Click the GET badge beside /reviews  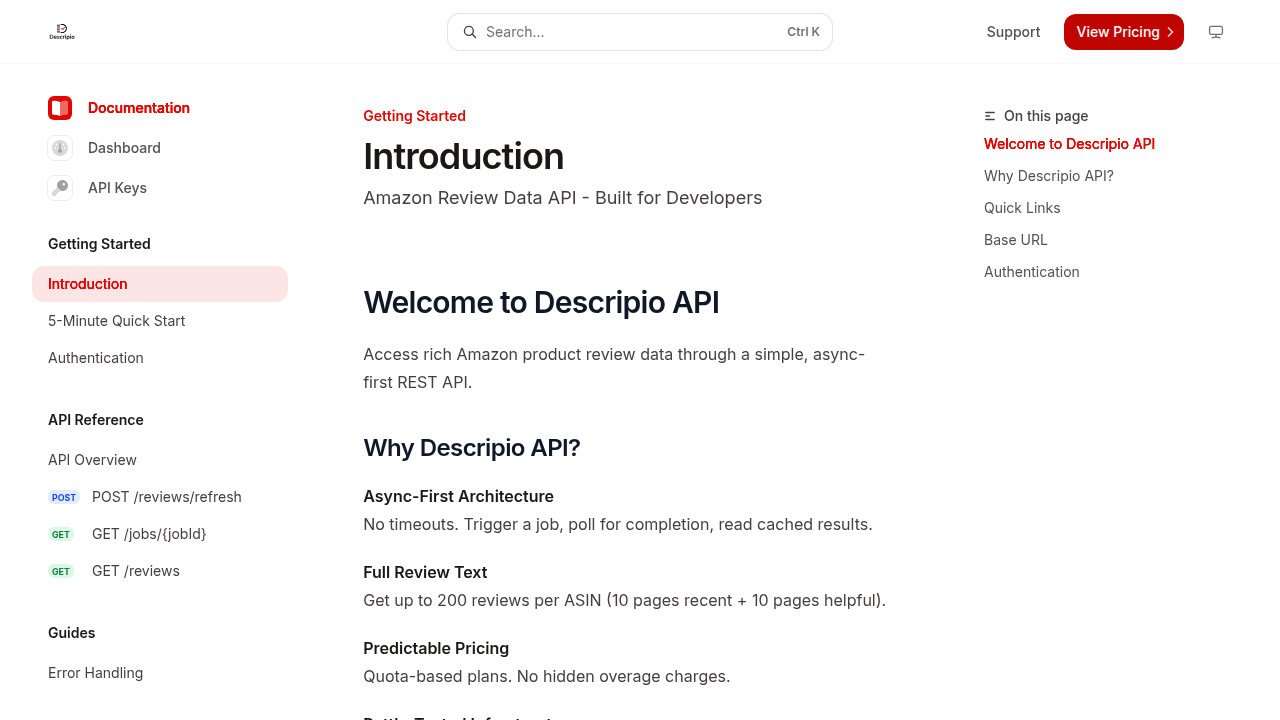pyautogui.click(x=61, y=571)
